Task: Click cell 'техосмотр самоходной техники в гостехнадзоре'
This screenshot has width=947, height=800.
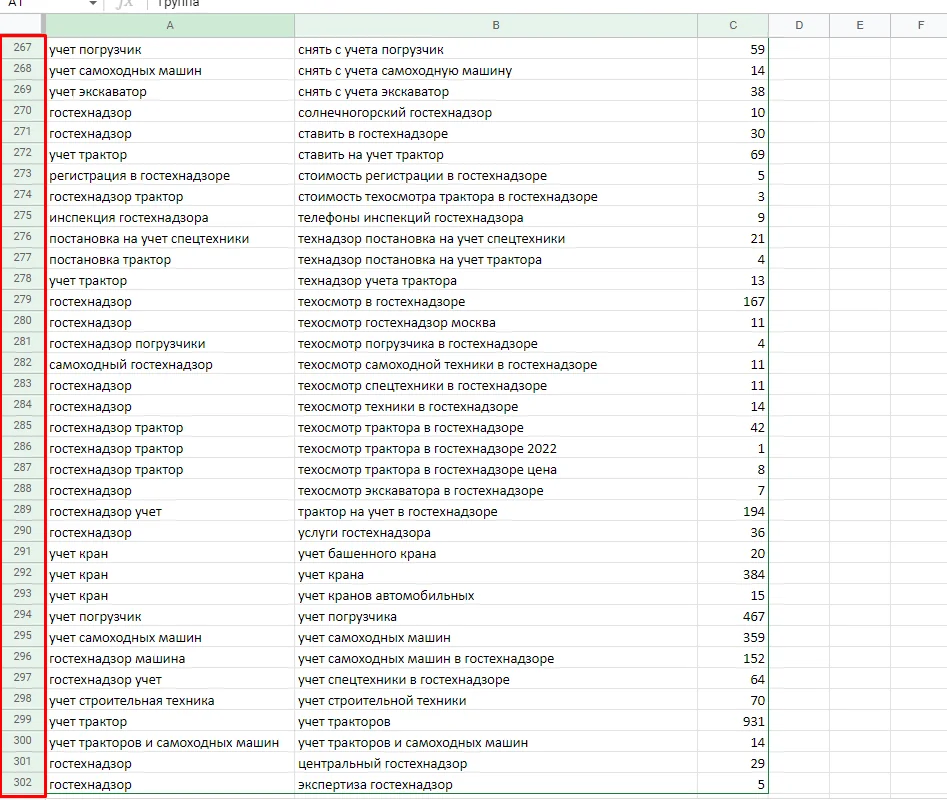Action: pos(496,365)
